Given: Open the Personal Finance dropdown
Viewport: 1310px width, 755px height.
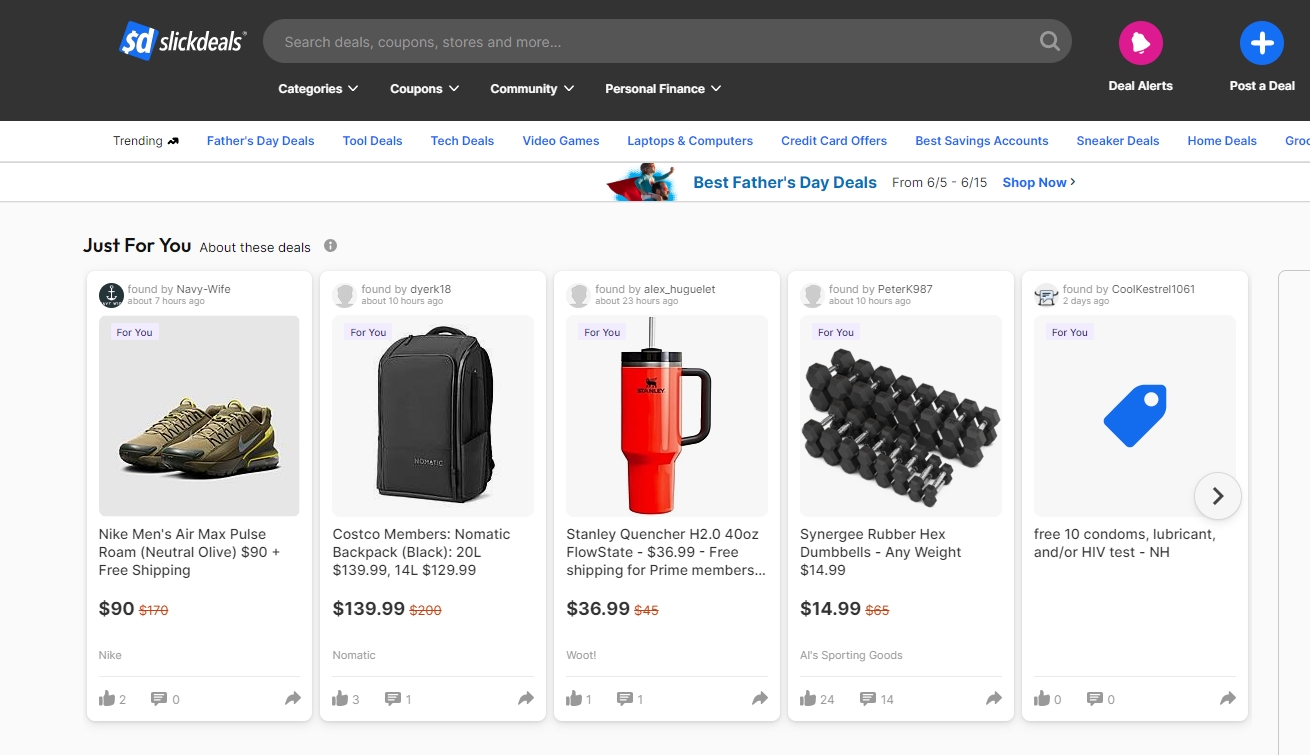Looking at the screenshot, I should (x=663, y=89).
